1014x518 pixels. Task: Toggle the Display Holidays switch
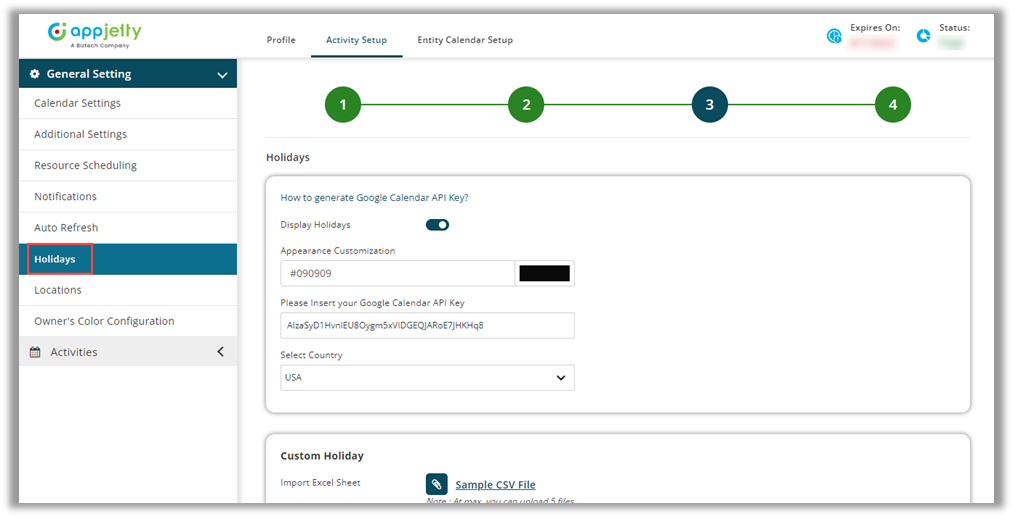[437, 225]
